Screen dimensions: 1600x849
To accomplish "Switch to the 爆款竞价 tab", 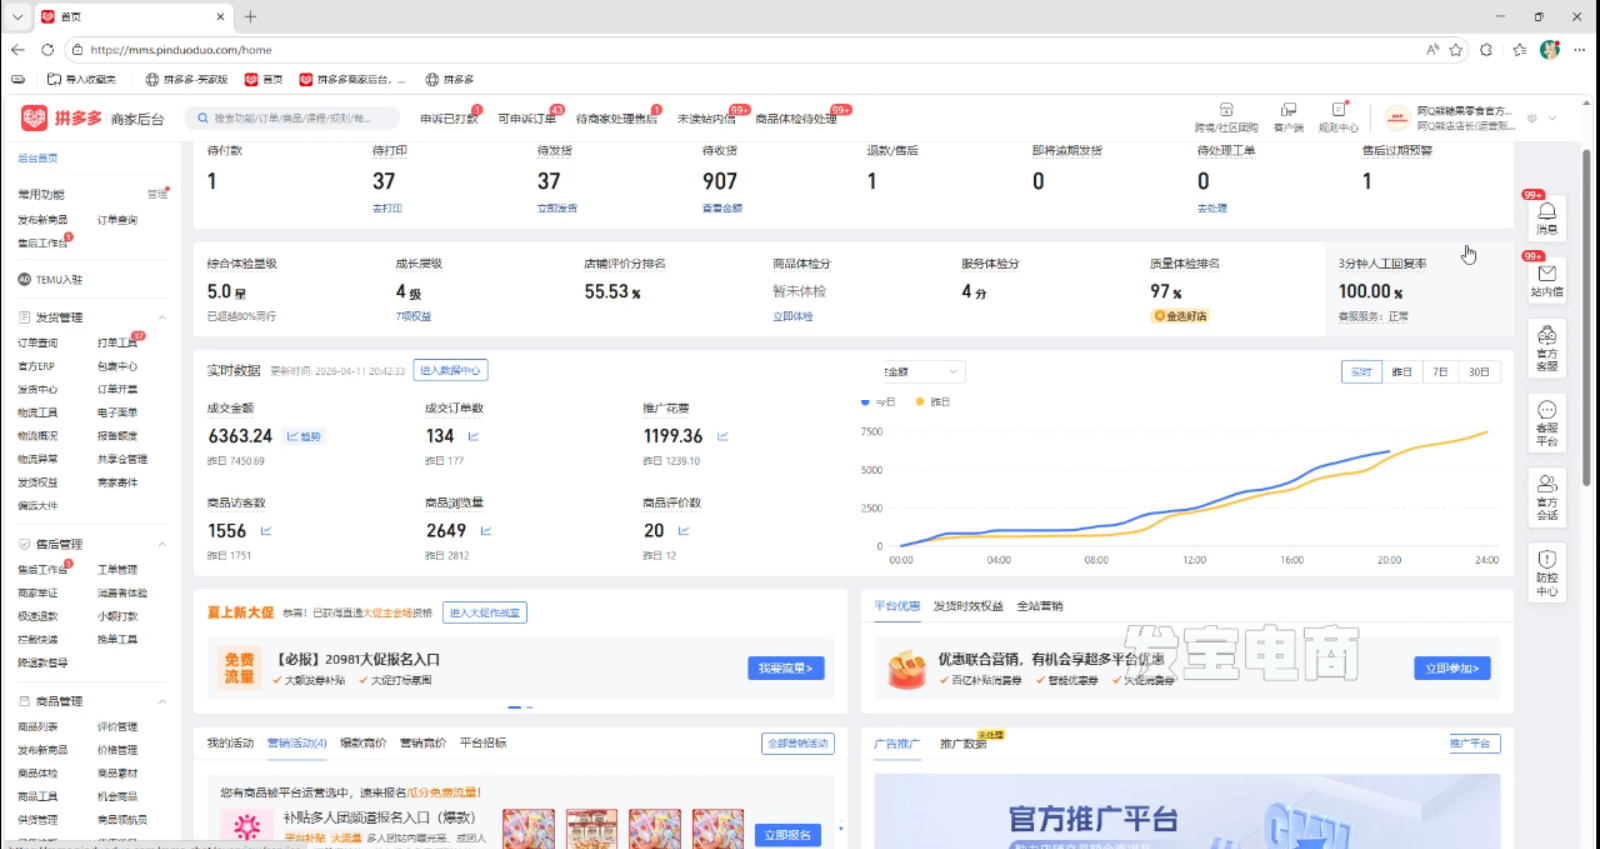I will pos(363,743).
